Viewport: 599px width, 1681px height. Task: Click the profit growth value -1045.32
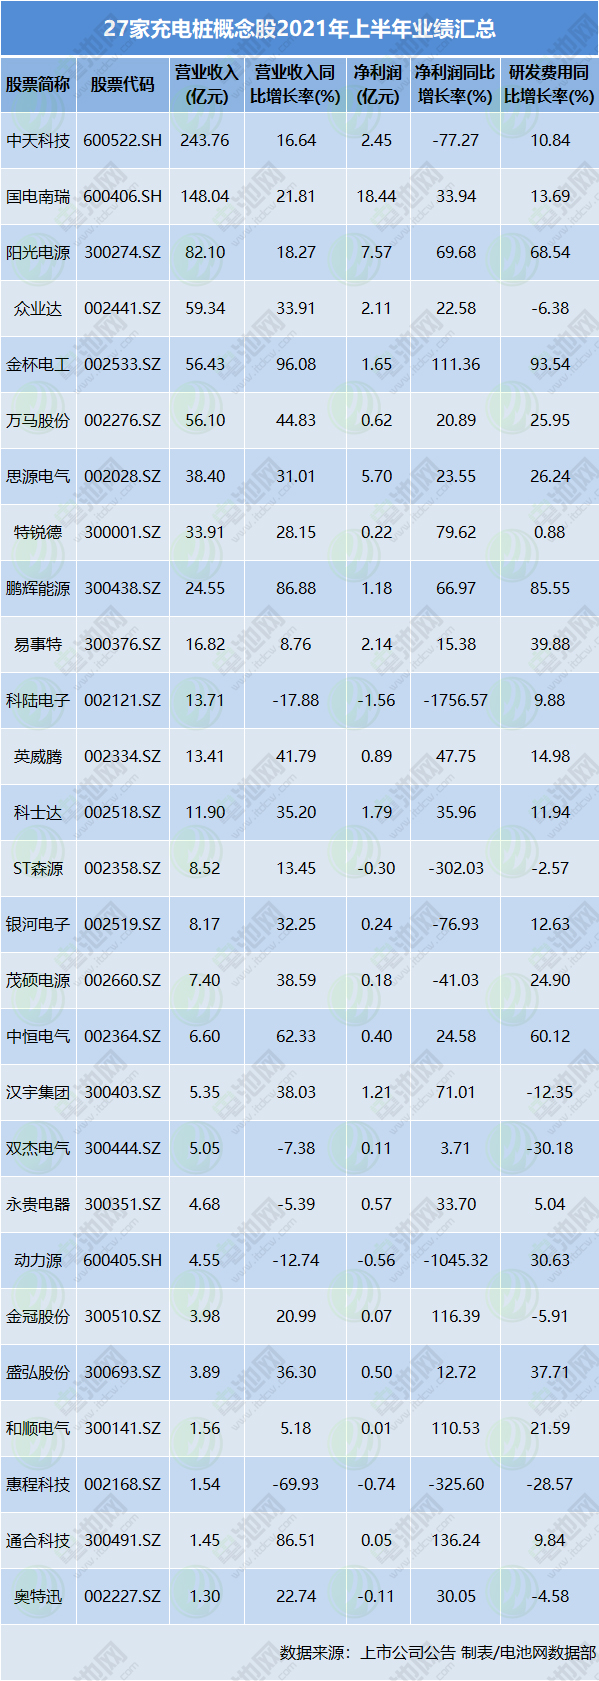click(x=456, y=1260)
